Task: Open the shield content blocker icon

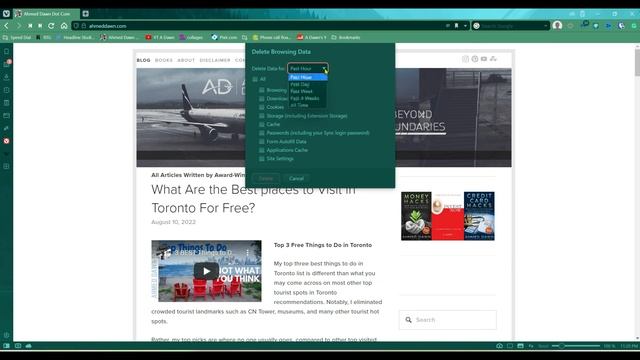Action: coord(76,26)
